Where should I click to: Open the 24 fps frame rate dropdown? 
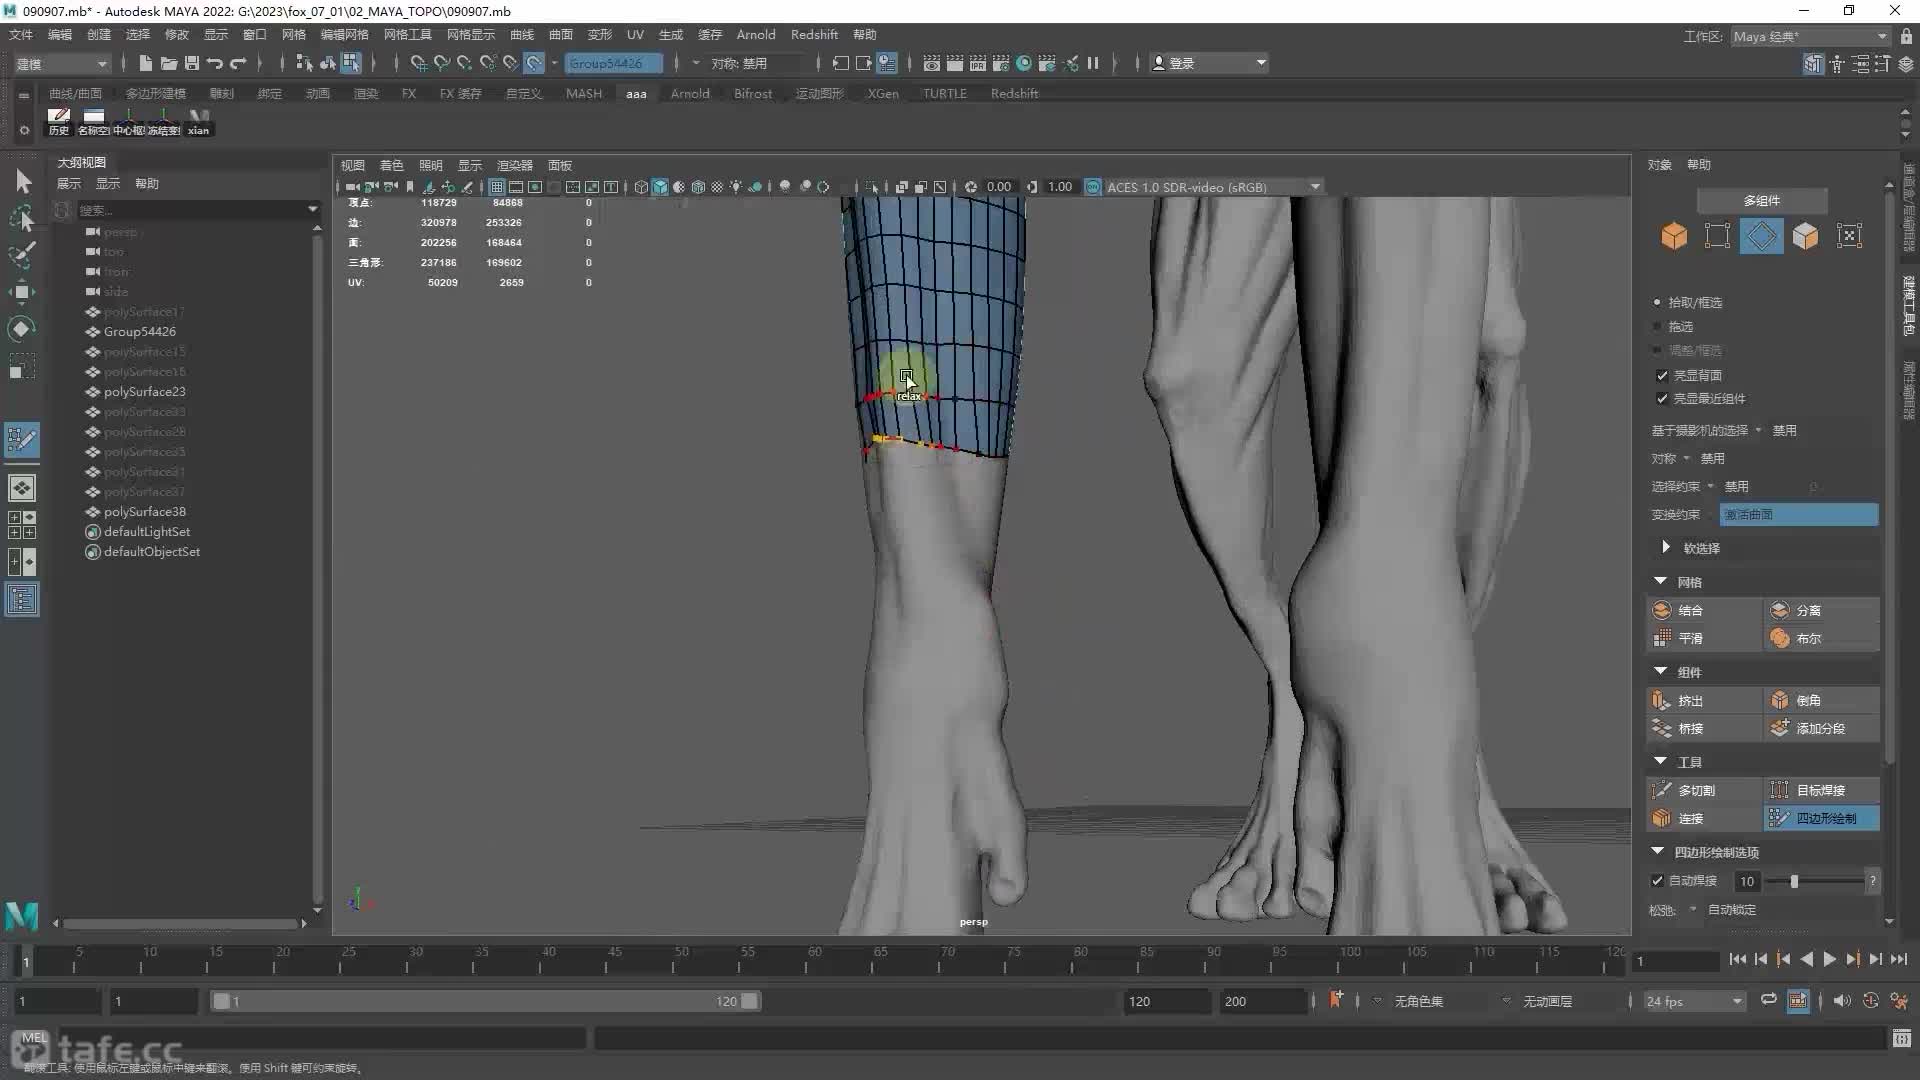pyautogui.click(x=1694, y=1001)
